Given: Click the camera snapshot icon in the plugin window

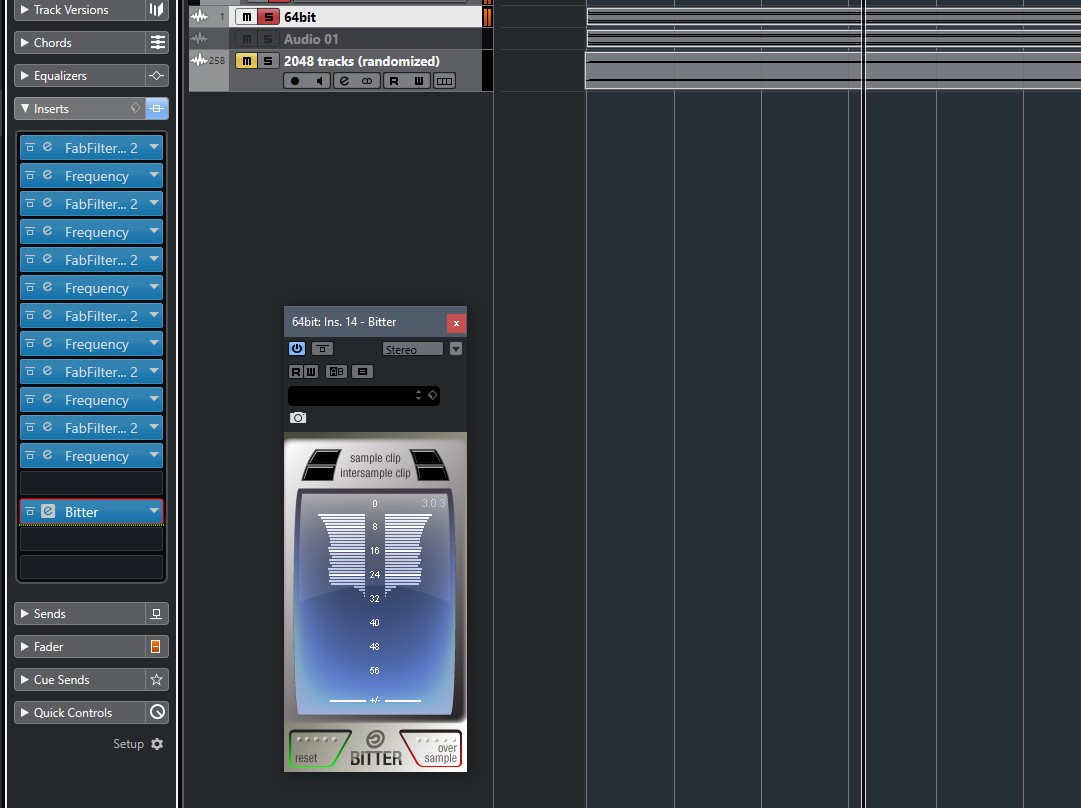Looking at the screenshot, I should tap(298, 418).
